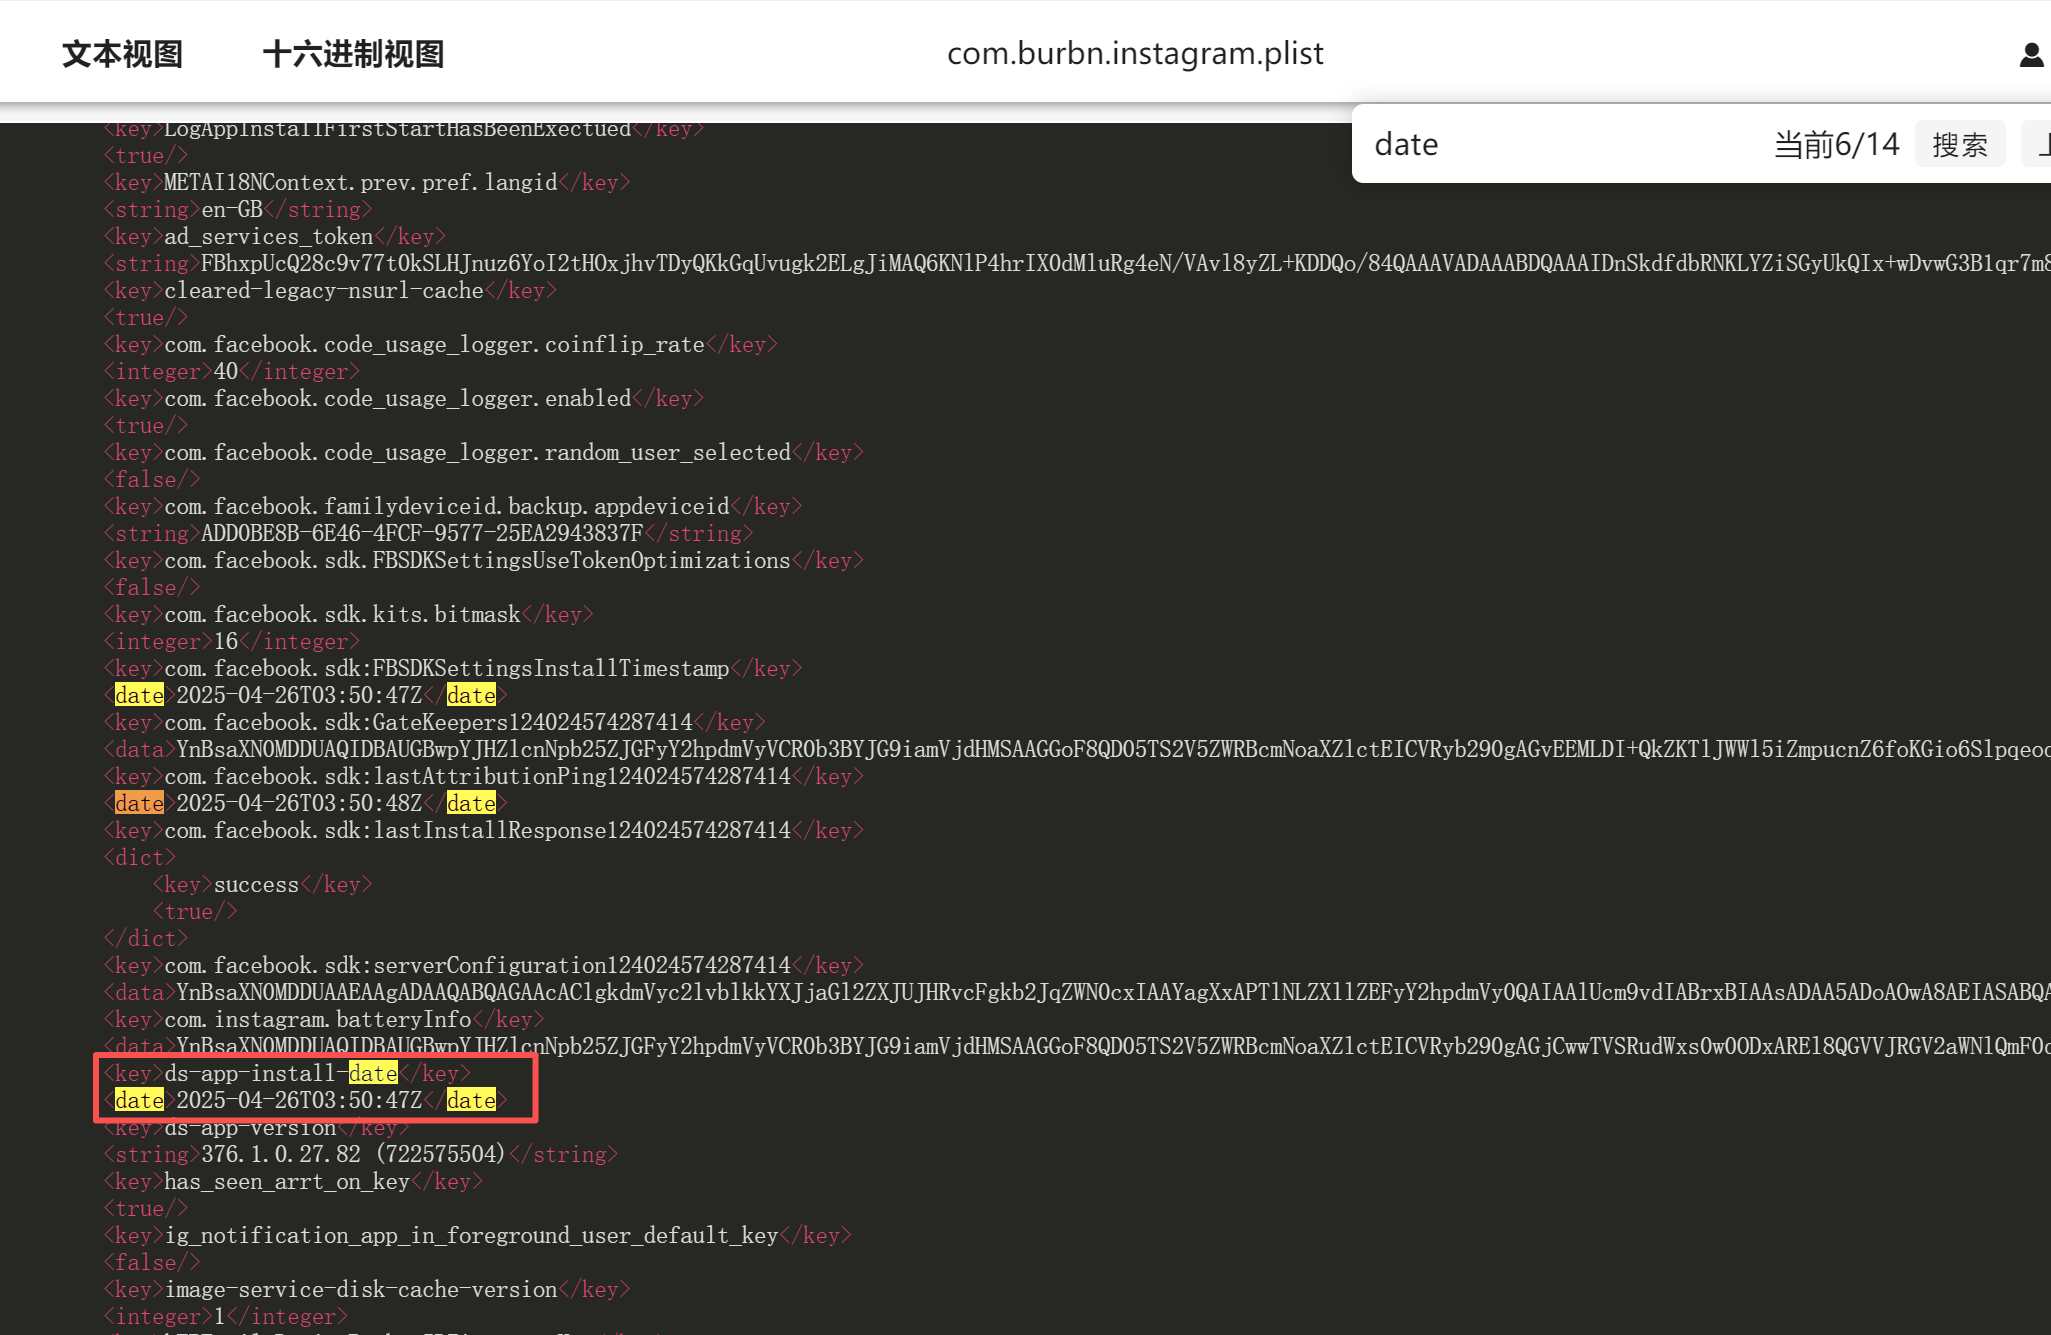Click the opening dict tag
The height and width of the screenshot is (1335, 2051).
pyautogui.click(x=139, y=857)
